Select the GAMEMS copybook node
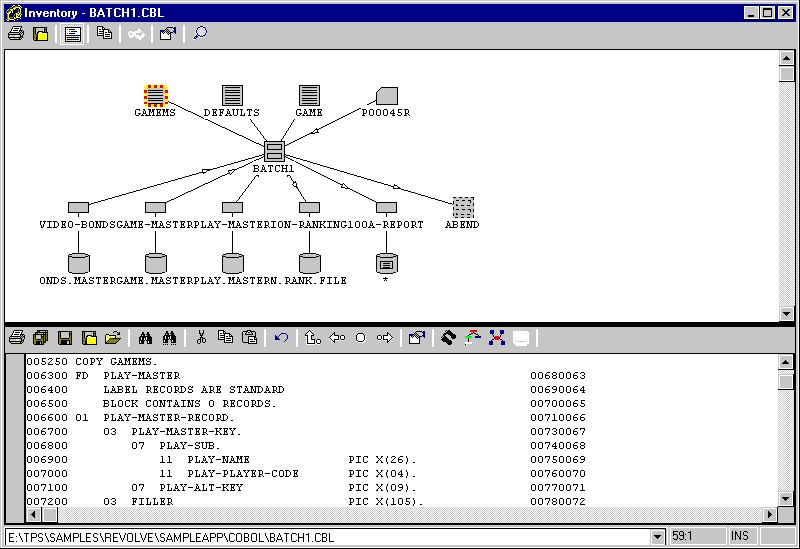800x549 pixels. tap(155, 96)
